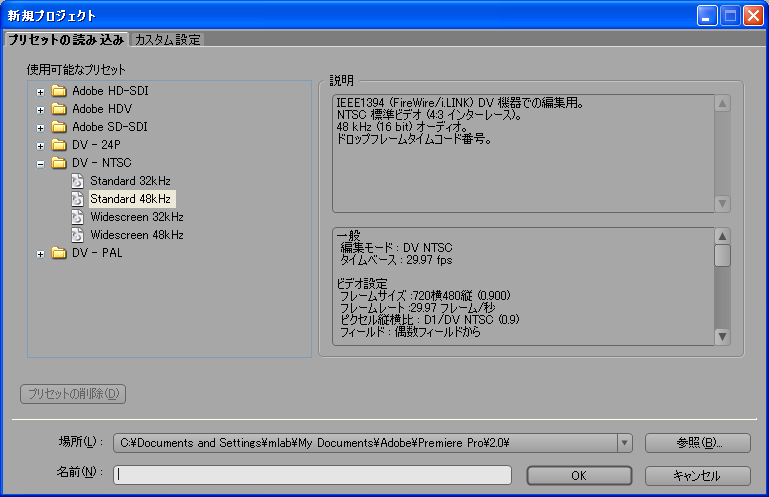This screenshot has height=497, width=769.
Task: Close the 新規プロジェクト dialog
Action: click(753, 16)
